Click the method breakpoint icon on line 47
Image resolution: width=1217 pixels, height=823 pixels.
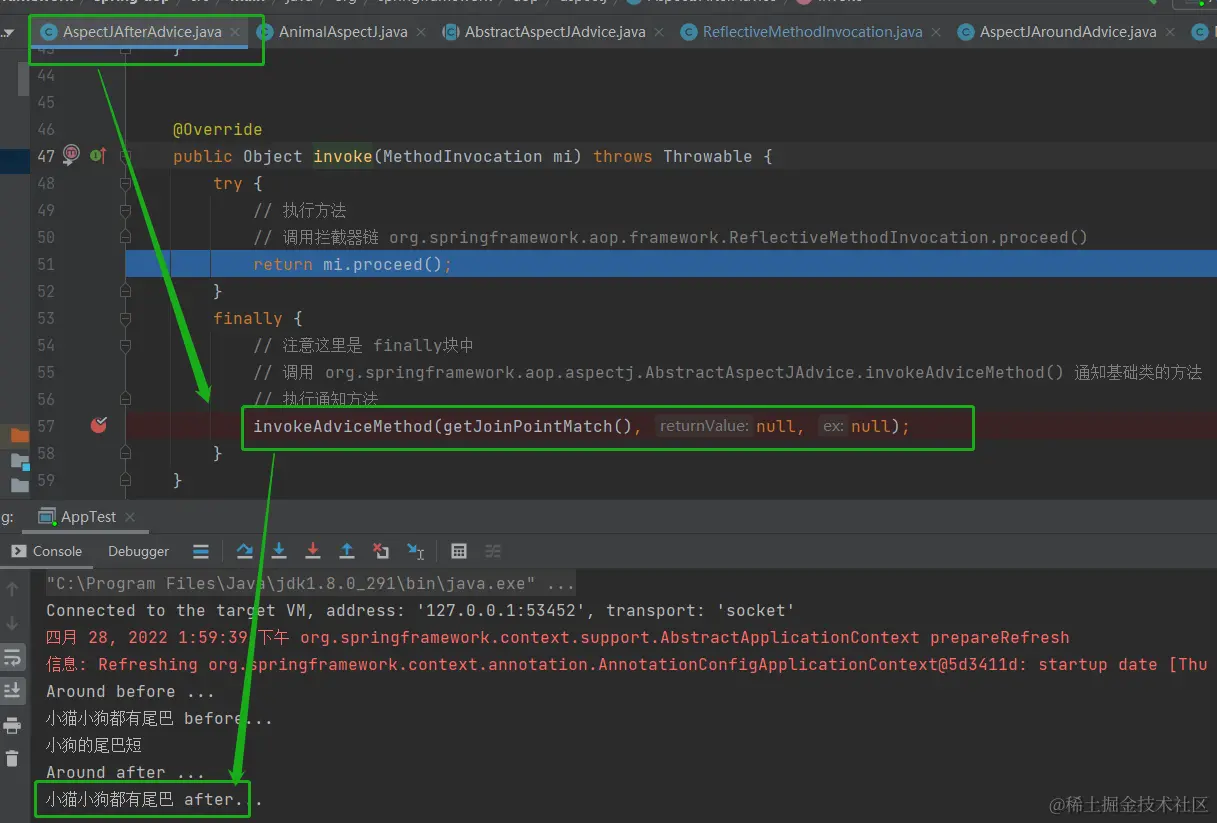coord(71,154)
